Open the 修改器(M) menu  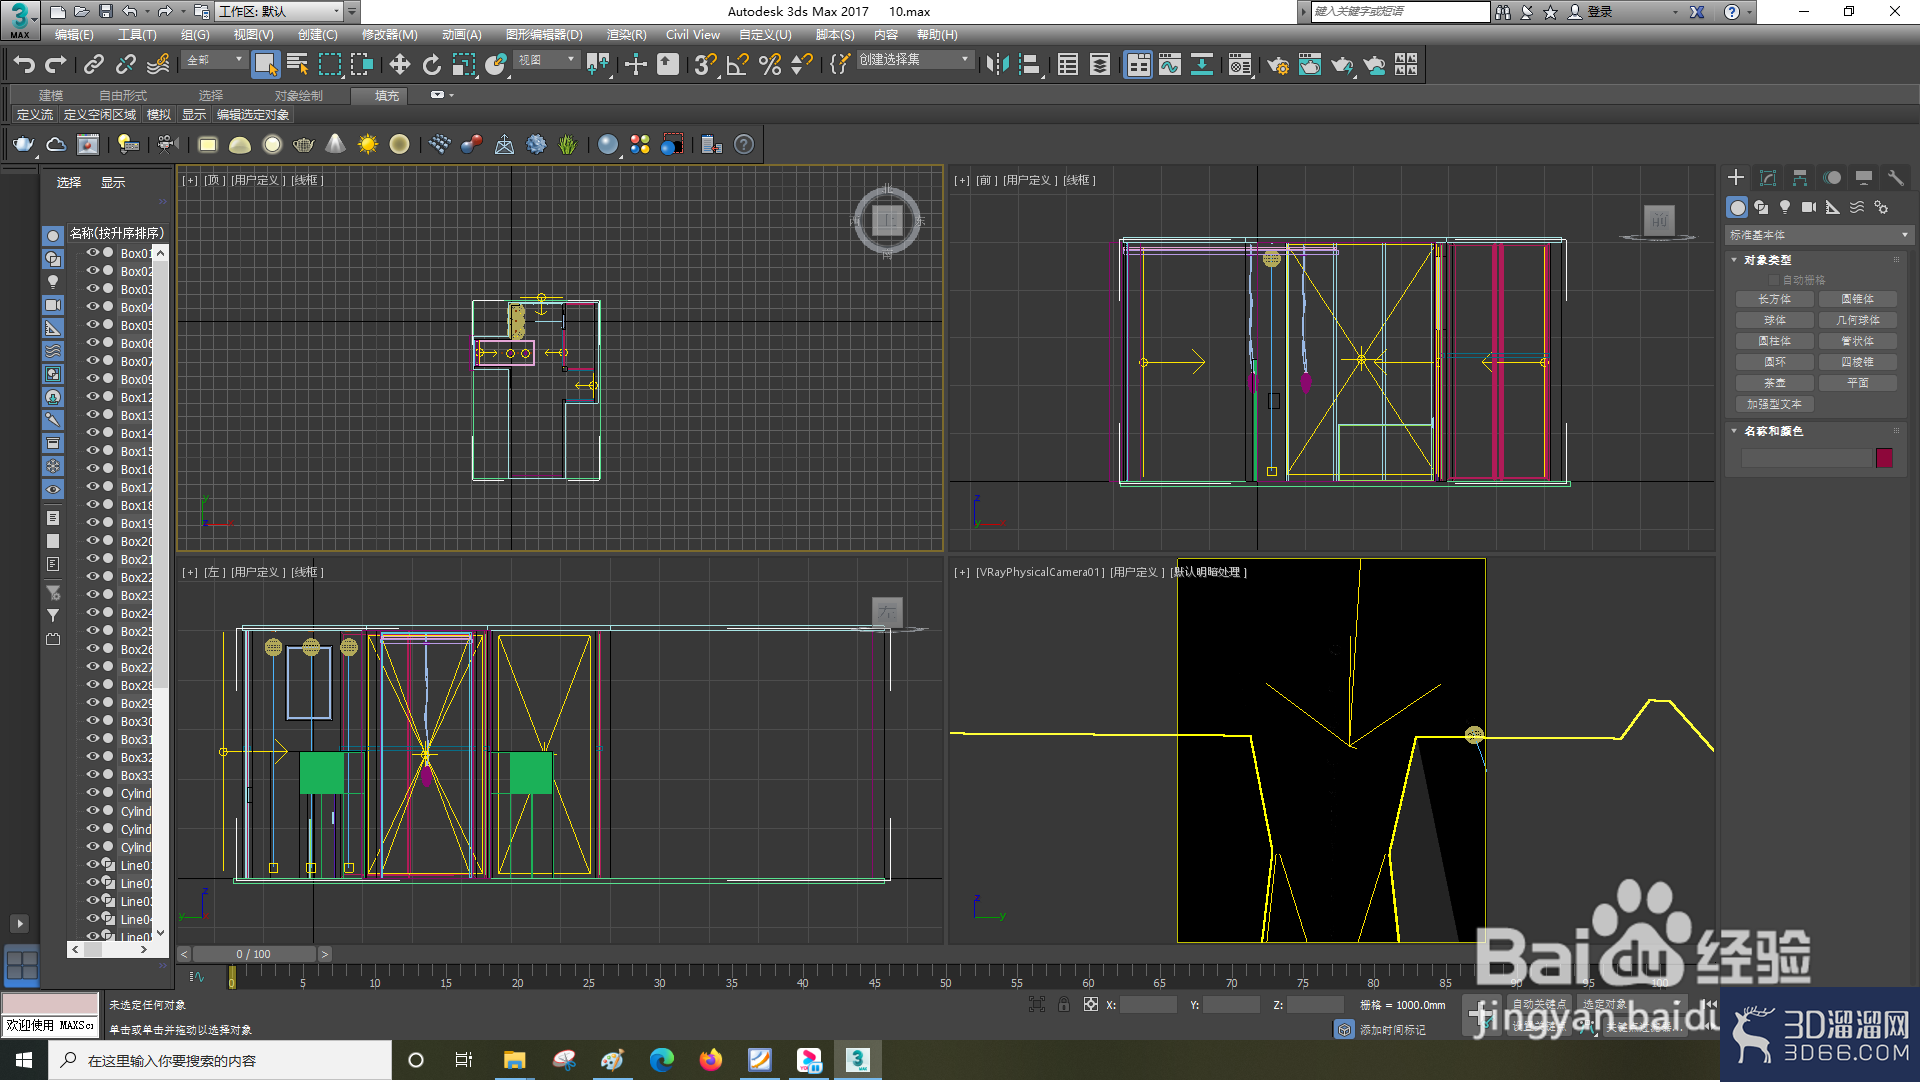coord(389,35)
